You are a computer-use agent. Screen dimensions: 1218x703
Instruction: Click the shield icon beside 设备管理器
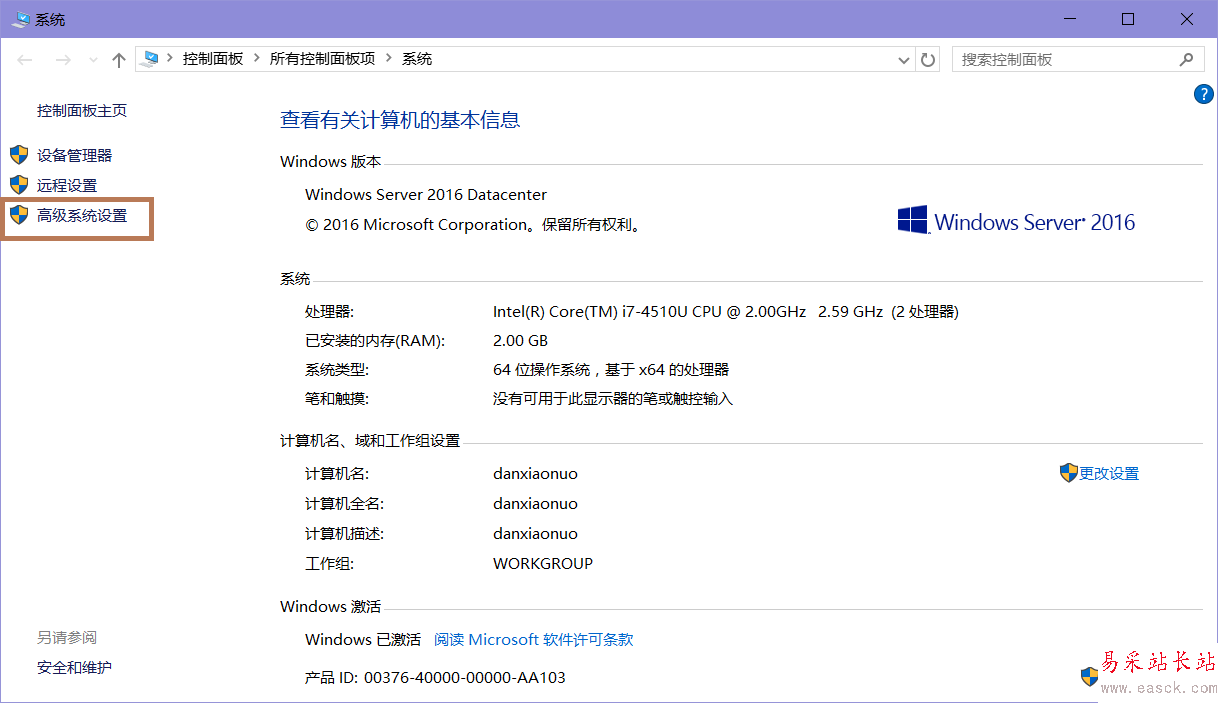19,155
